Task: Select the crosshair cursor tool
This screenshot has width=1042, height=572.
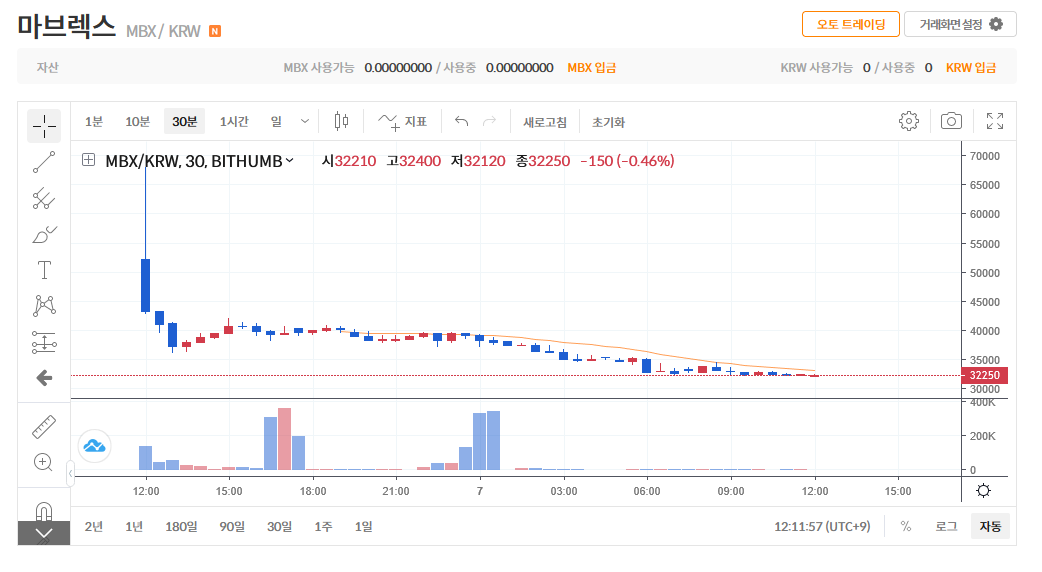Action: [x=44, y=126]
